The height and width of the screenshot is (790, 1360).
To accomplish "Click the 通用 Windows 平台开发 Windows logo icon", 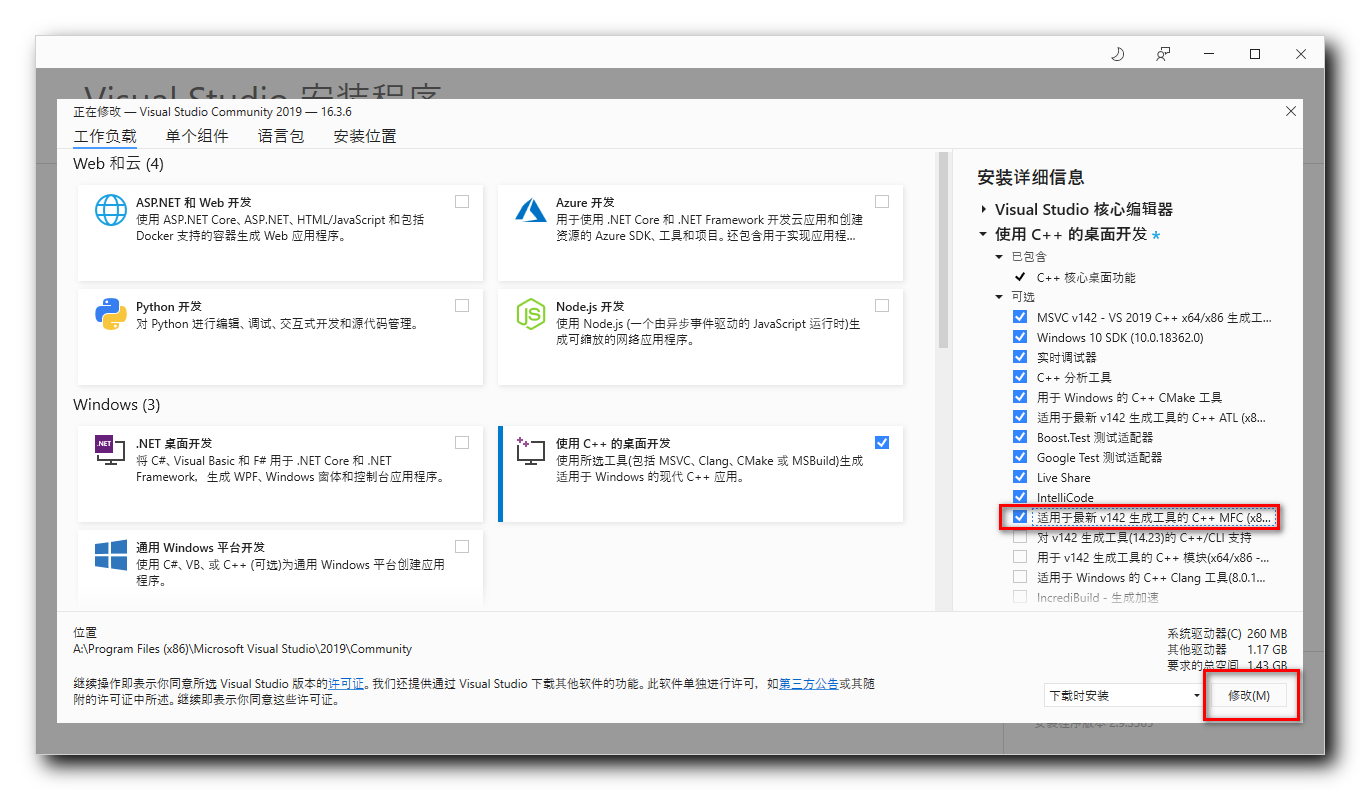I will click(x=111, y=555).
